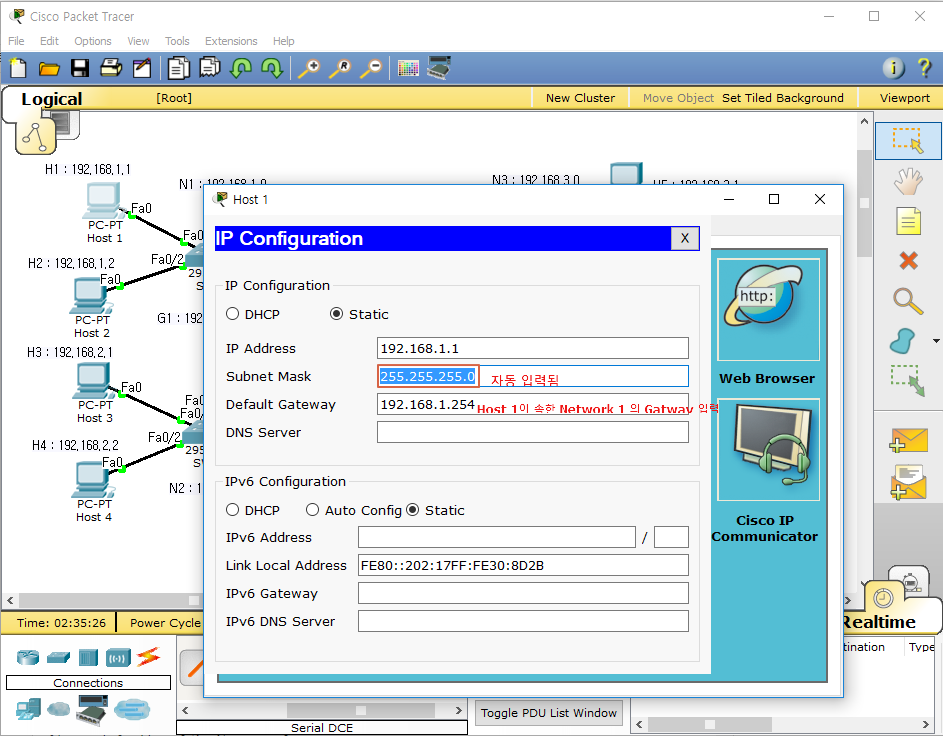Open the Activity Wizard icon
This screenshot has height=736, width=943.
click(x=142, y=68)
